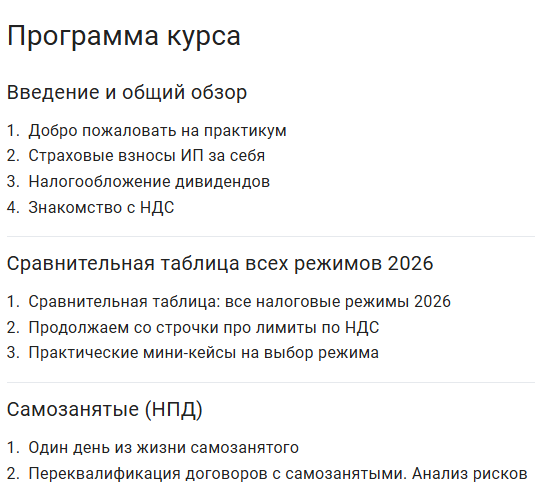
Task: Open "Переквалификация договоров с самозанятыми" lesson
Action: [278, 473]
